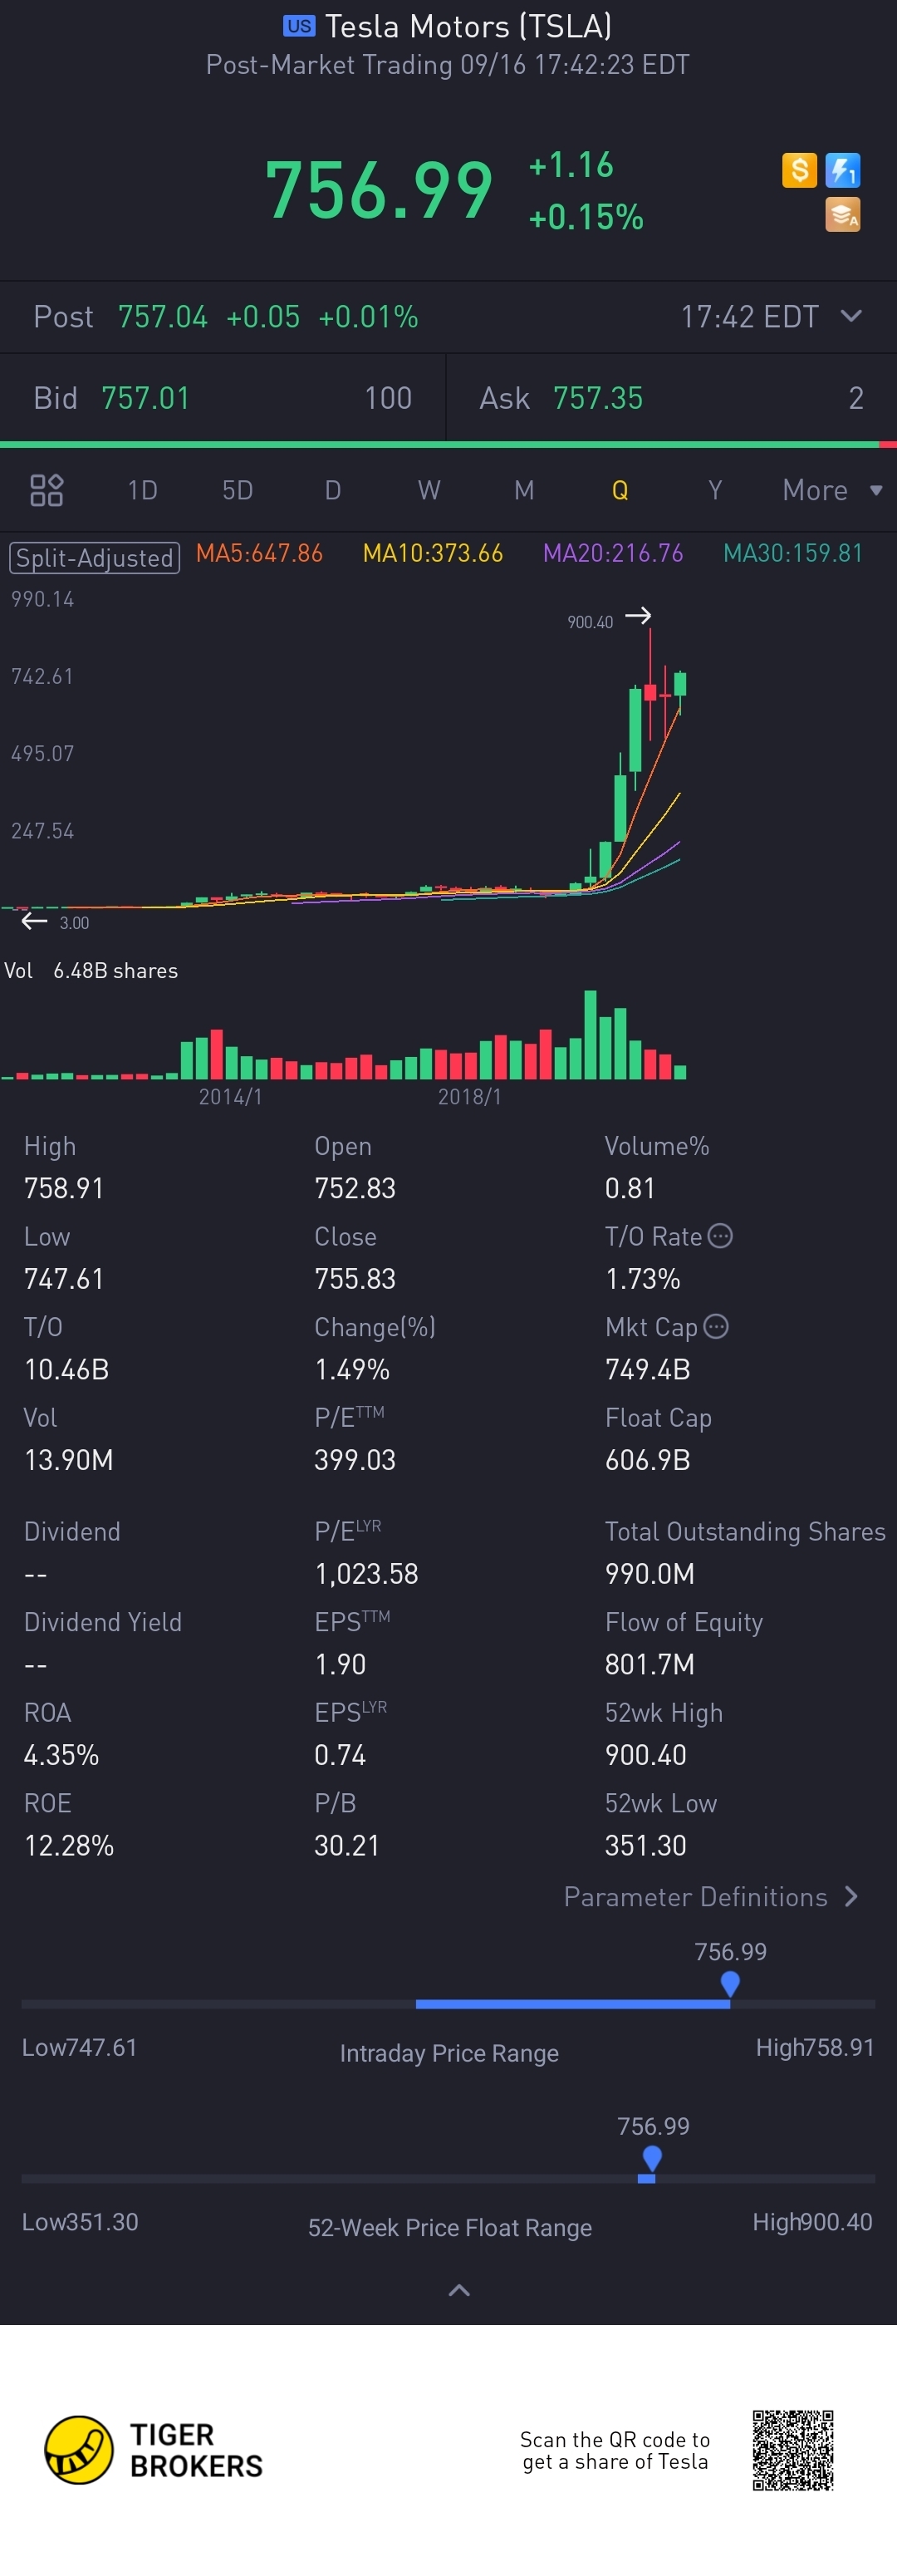Tap the ROE value 12.28%
This screenshot has width=897, height=2576.
click(x=69, y=1845)
